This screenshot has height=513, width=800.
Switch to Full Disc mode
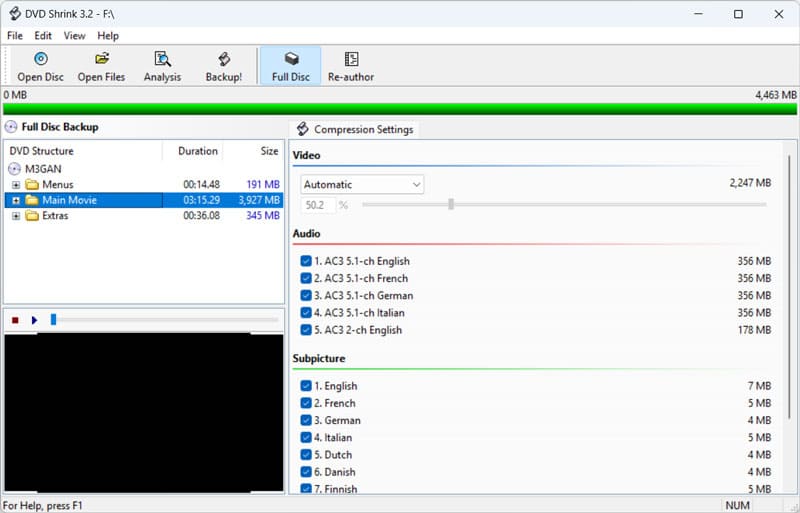pos(290,60)
